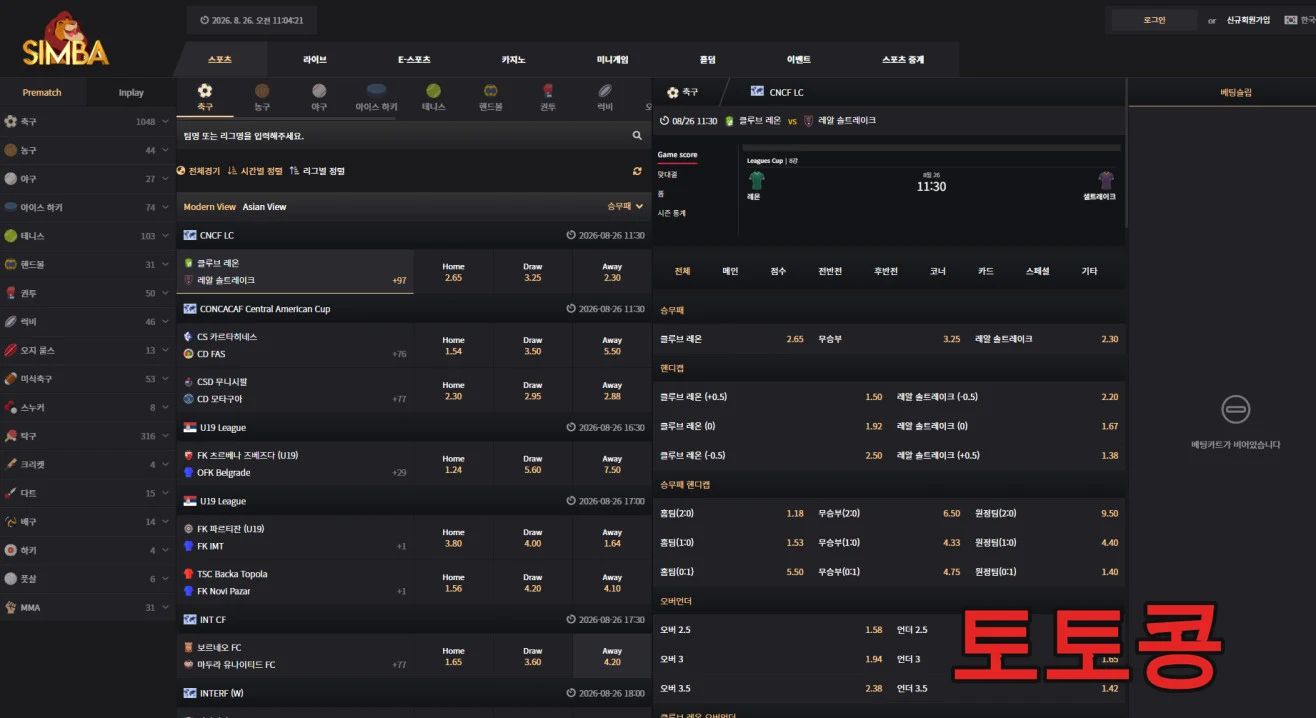Expand the 럭비 46 sidebar category
The width and height of the screenshot is (1316, 718).
pyautogui.click(x=87, y=322)
